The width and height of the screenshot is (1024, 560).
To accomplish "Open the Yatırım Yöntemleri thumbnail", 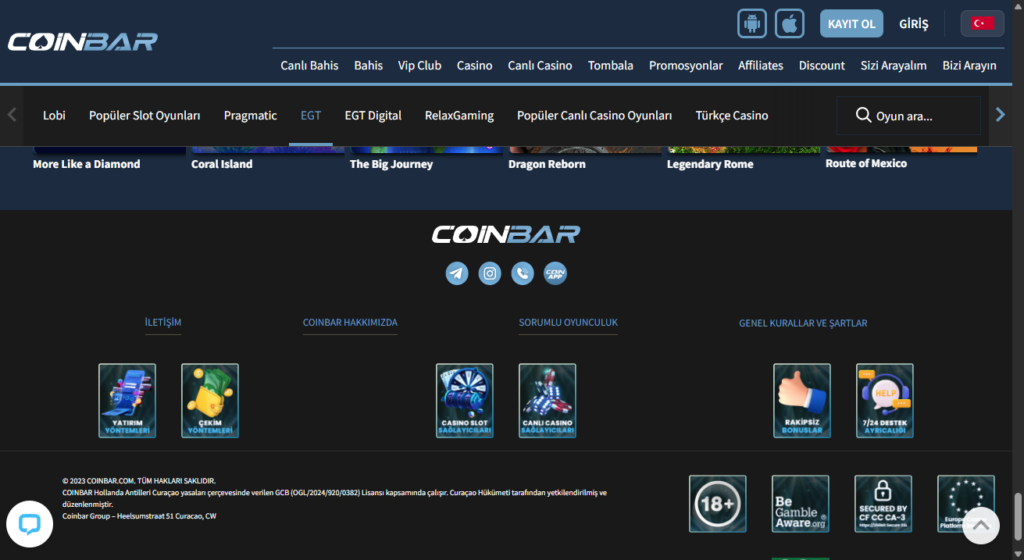I will coord(127,400).
